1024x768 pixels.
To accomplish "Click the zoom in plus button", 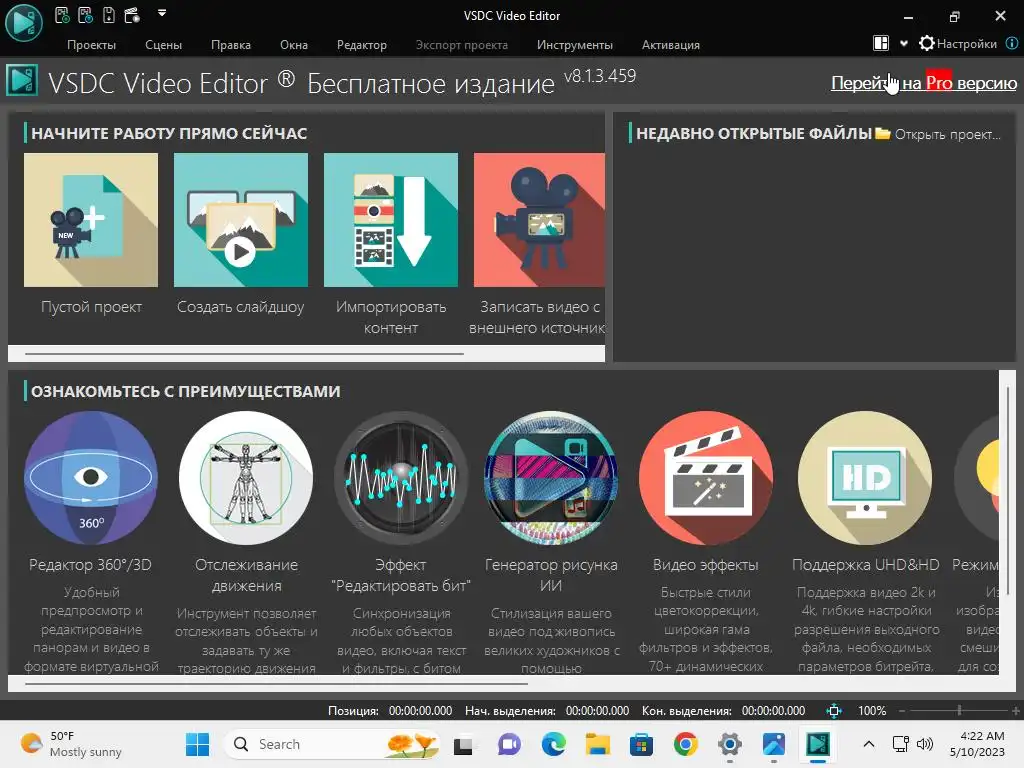I will click(x=1016, y=711).
